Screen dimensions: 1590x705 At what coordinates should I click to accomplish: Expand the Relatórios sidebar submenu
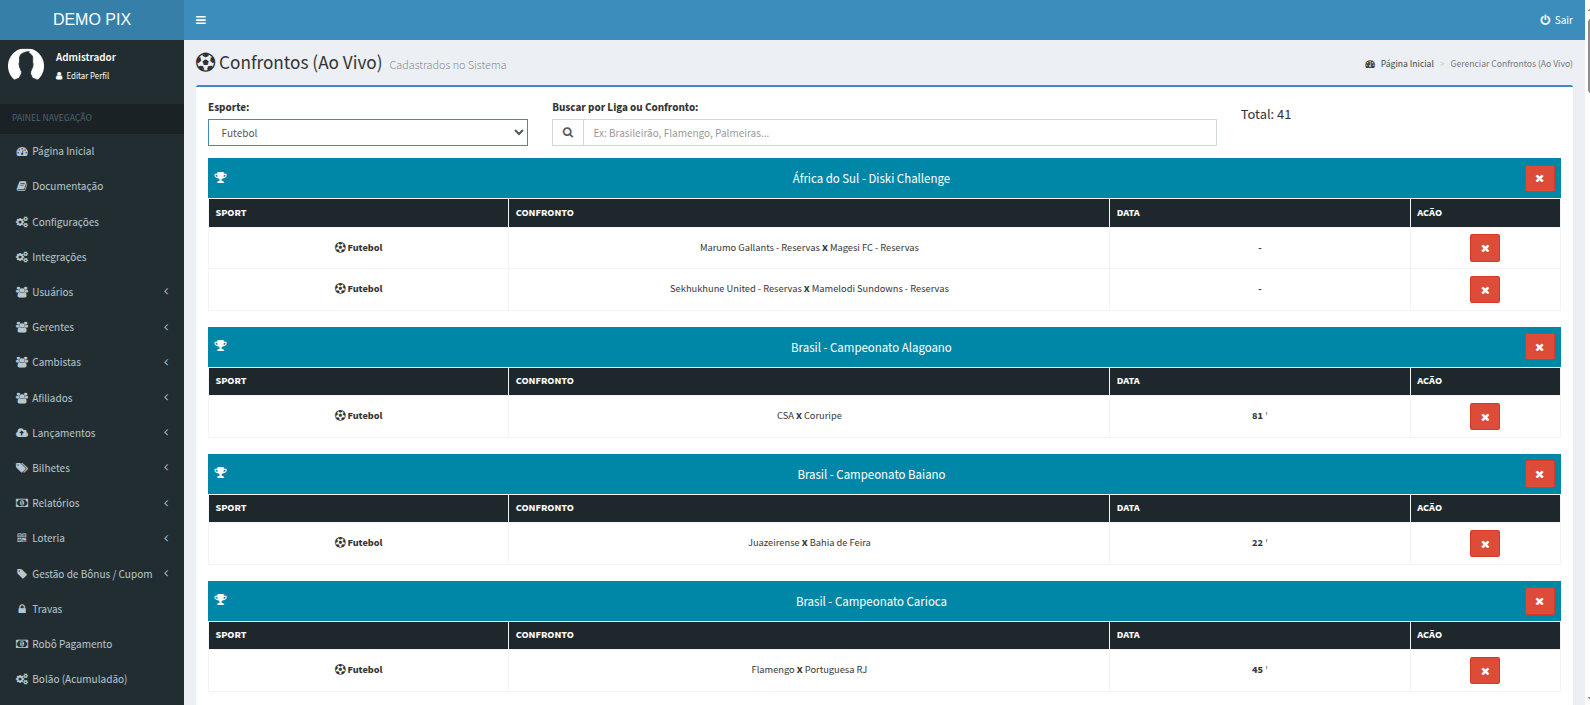(x=91, y=503)
